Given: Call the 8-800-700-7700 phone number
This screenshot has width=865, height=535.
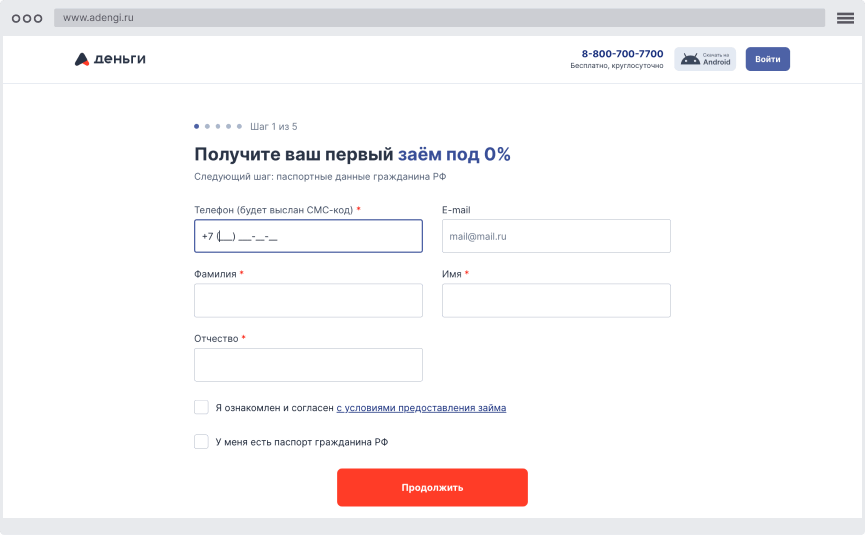Looking at the screenshot, I should coord(622,54).
